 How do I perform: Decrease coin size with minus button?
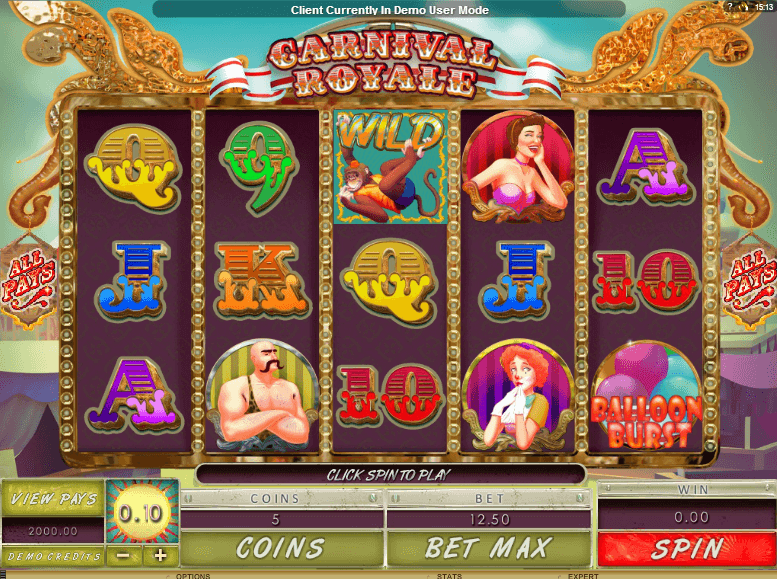[x=124, y=555]
